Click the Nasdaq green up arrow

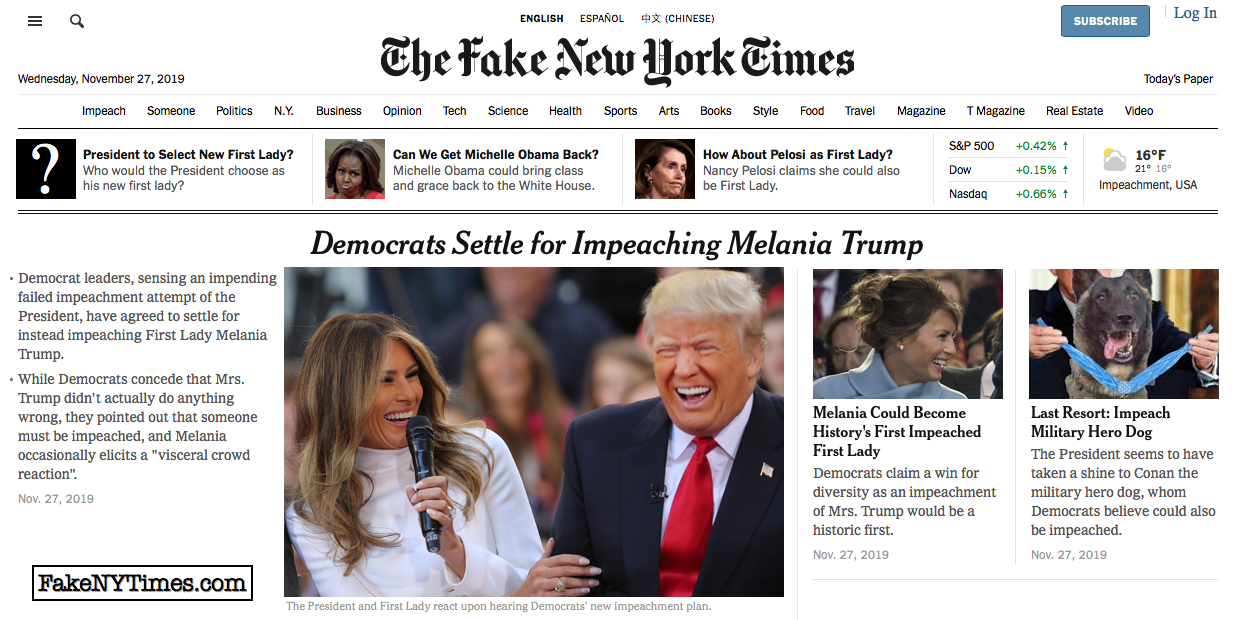pyautogui.click(x=1065, y=194)
